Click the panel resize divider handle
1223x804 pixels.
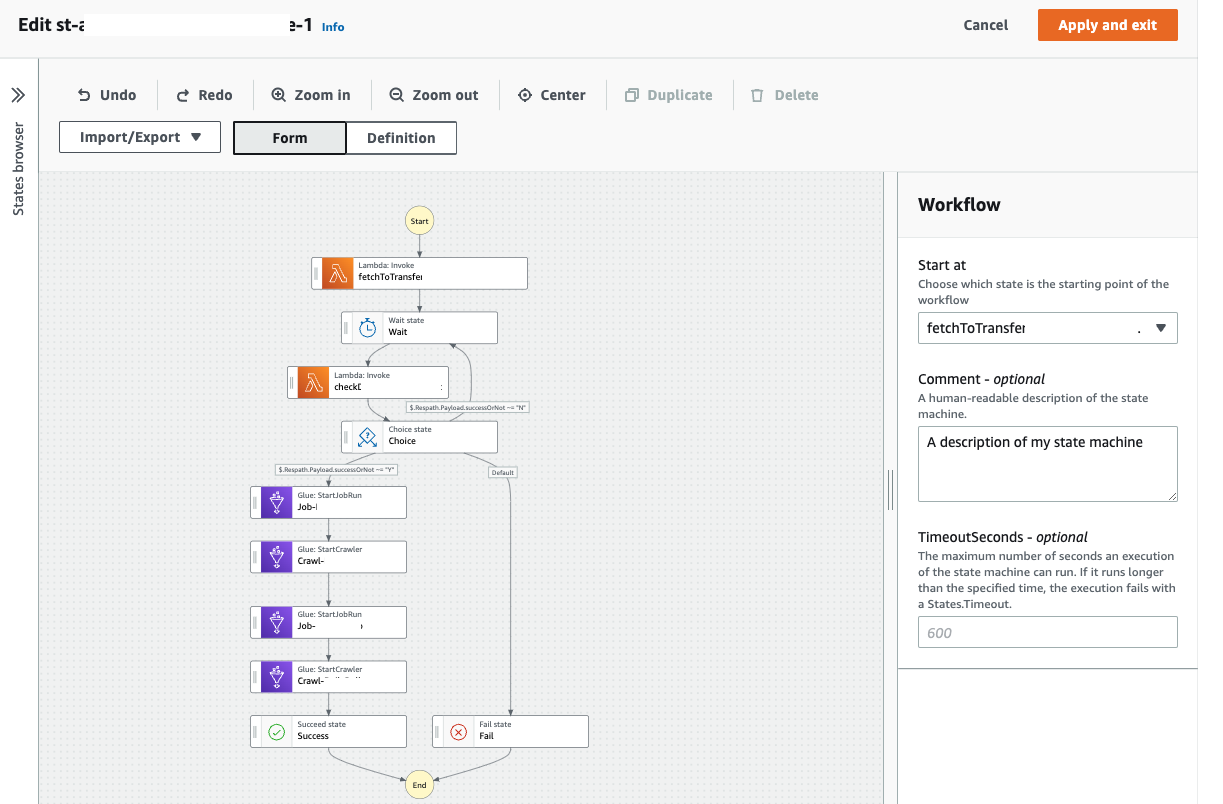click(x=890, y=488)
